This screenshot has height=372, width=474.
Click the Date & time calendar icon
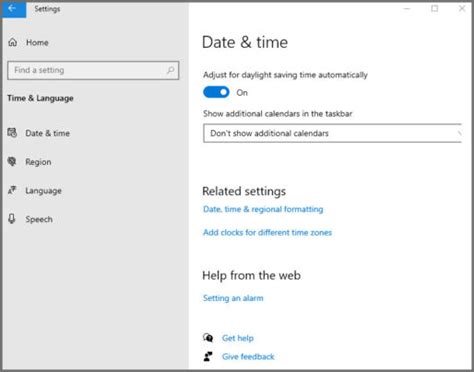(12, 133)
